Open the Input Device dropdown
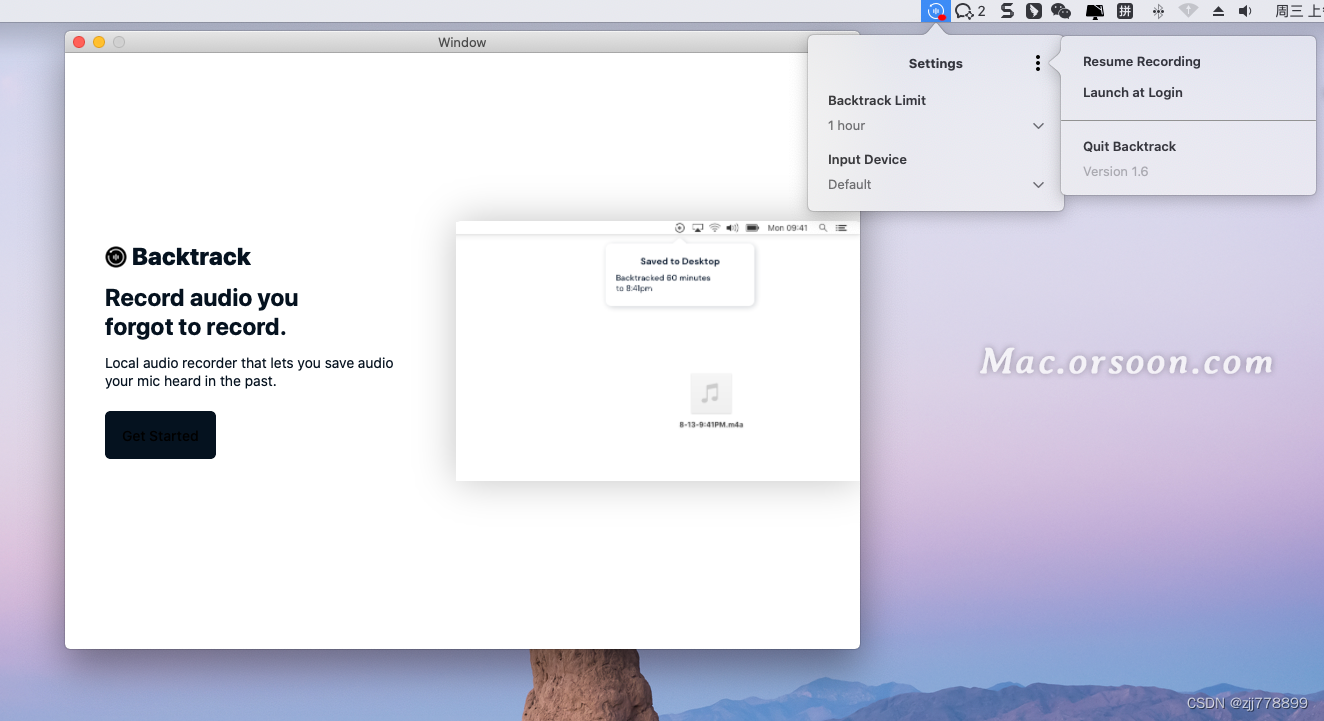The height and width of the screenshot is (721, 1324). click(x=1038, y=184)
